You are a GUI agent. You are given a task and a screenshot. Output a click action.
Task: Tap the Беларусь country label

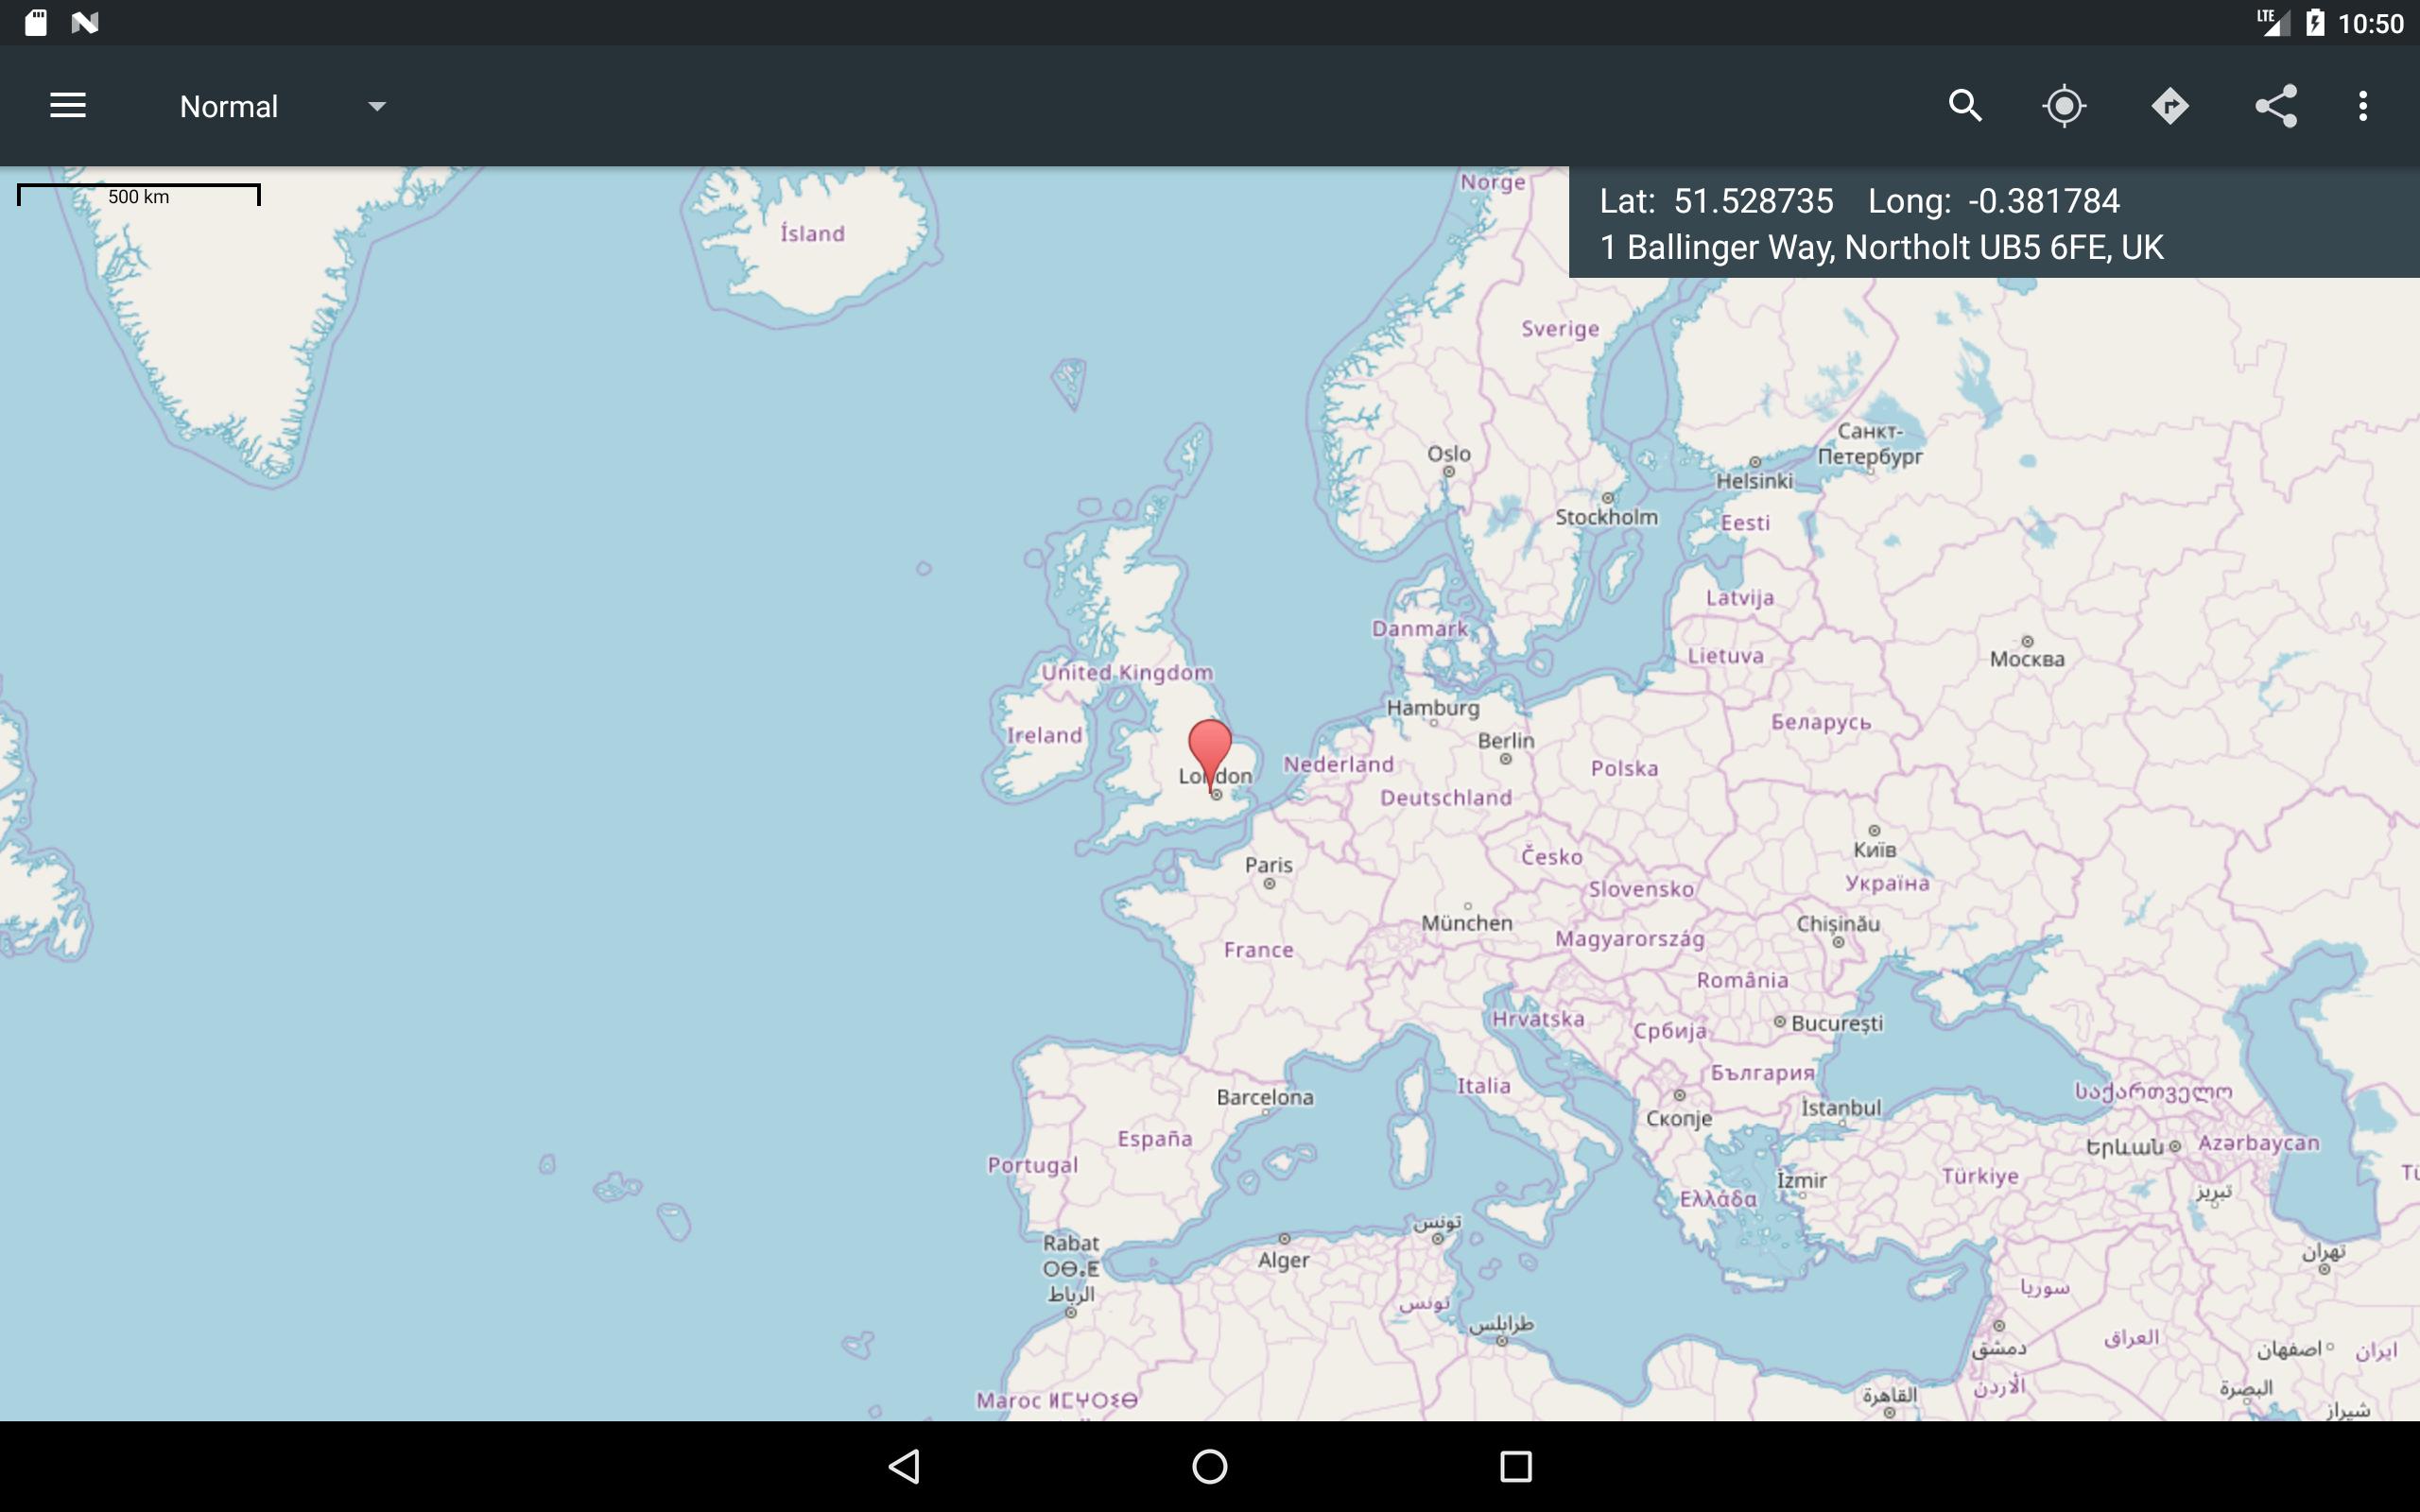coord(1821,722)
